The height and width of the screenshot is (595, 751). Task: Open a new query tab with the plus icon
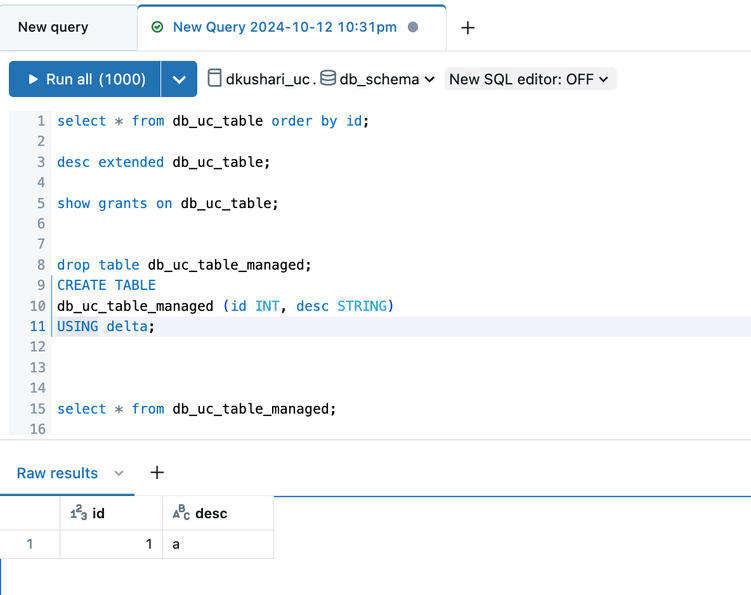(x=467, y=28)
